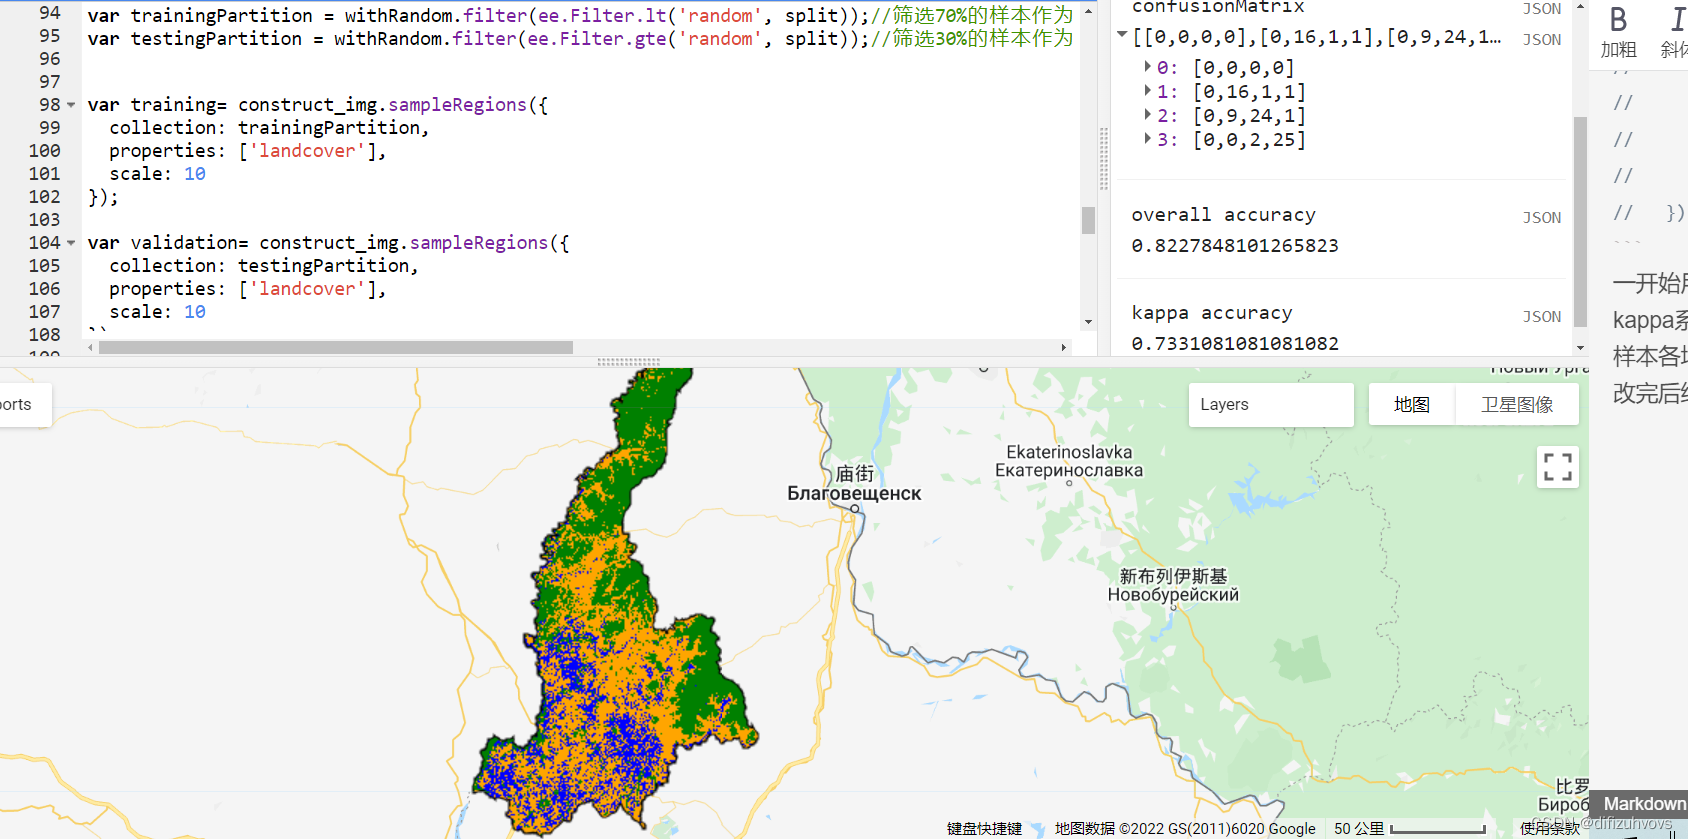Click the 50 公里 map scale control
This screenshot has height=839, width=1688.
pos(1409,829)
